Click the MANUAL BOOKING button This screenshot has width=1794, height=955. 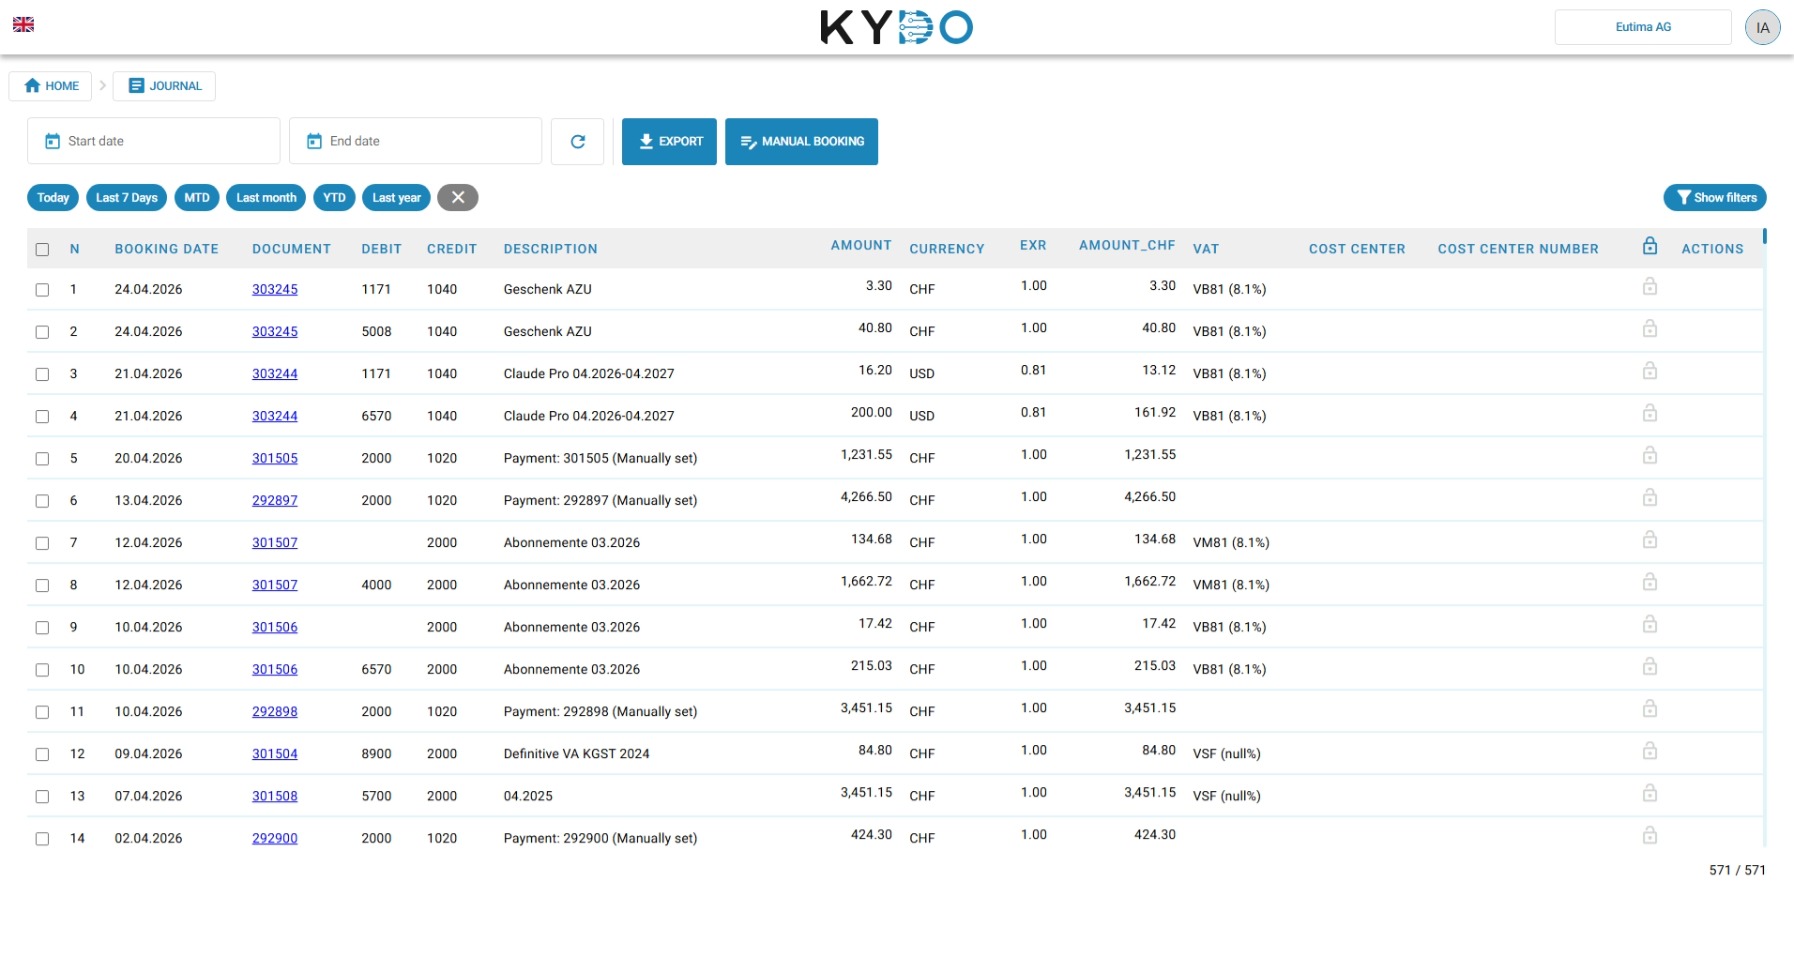(x=801, y=141)
